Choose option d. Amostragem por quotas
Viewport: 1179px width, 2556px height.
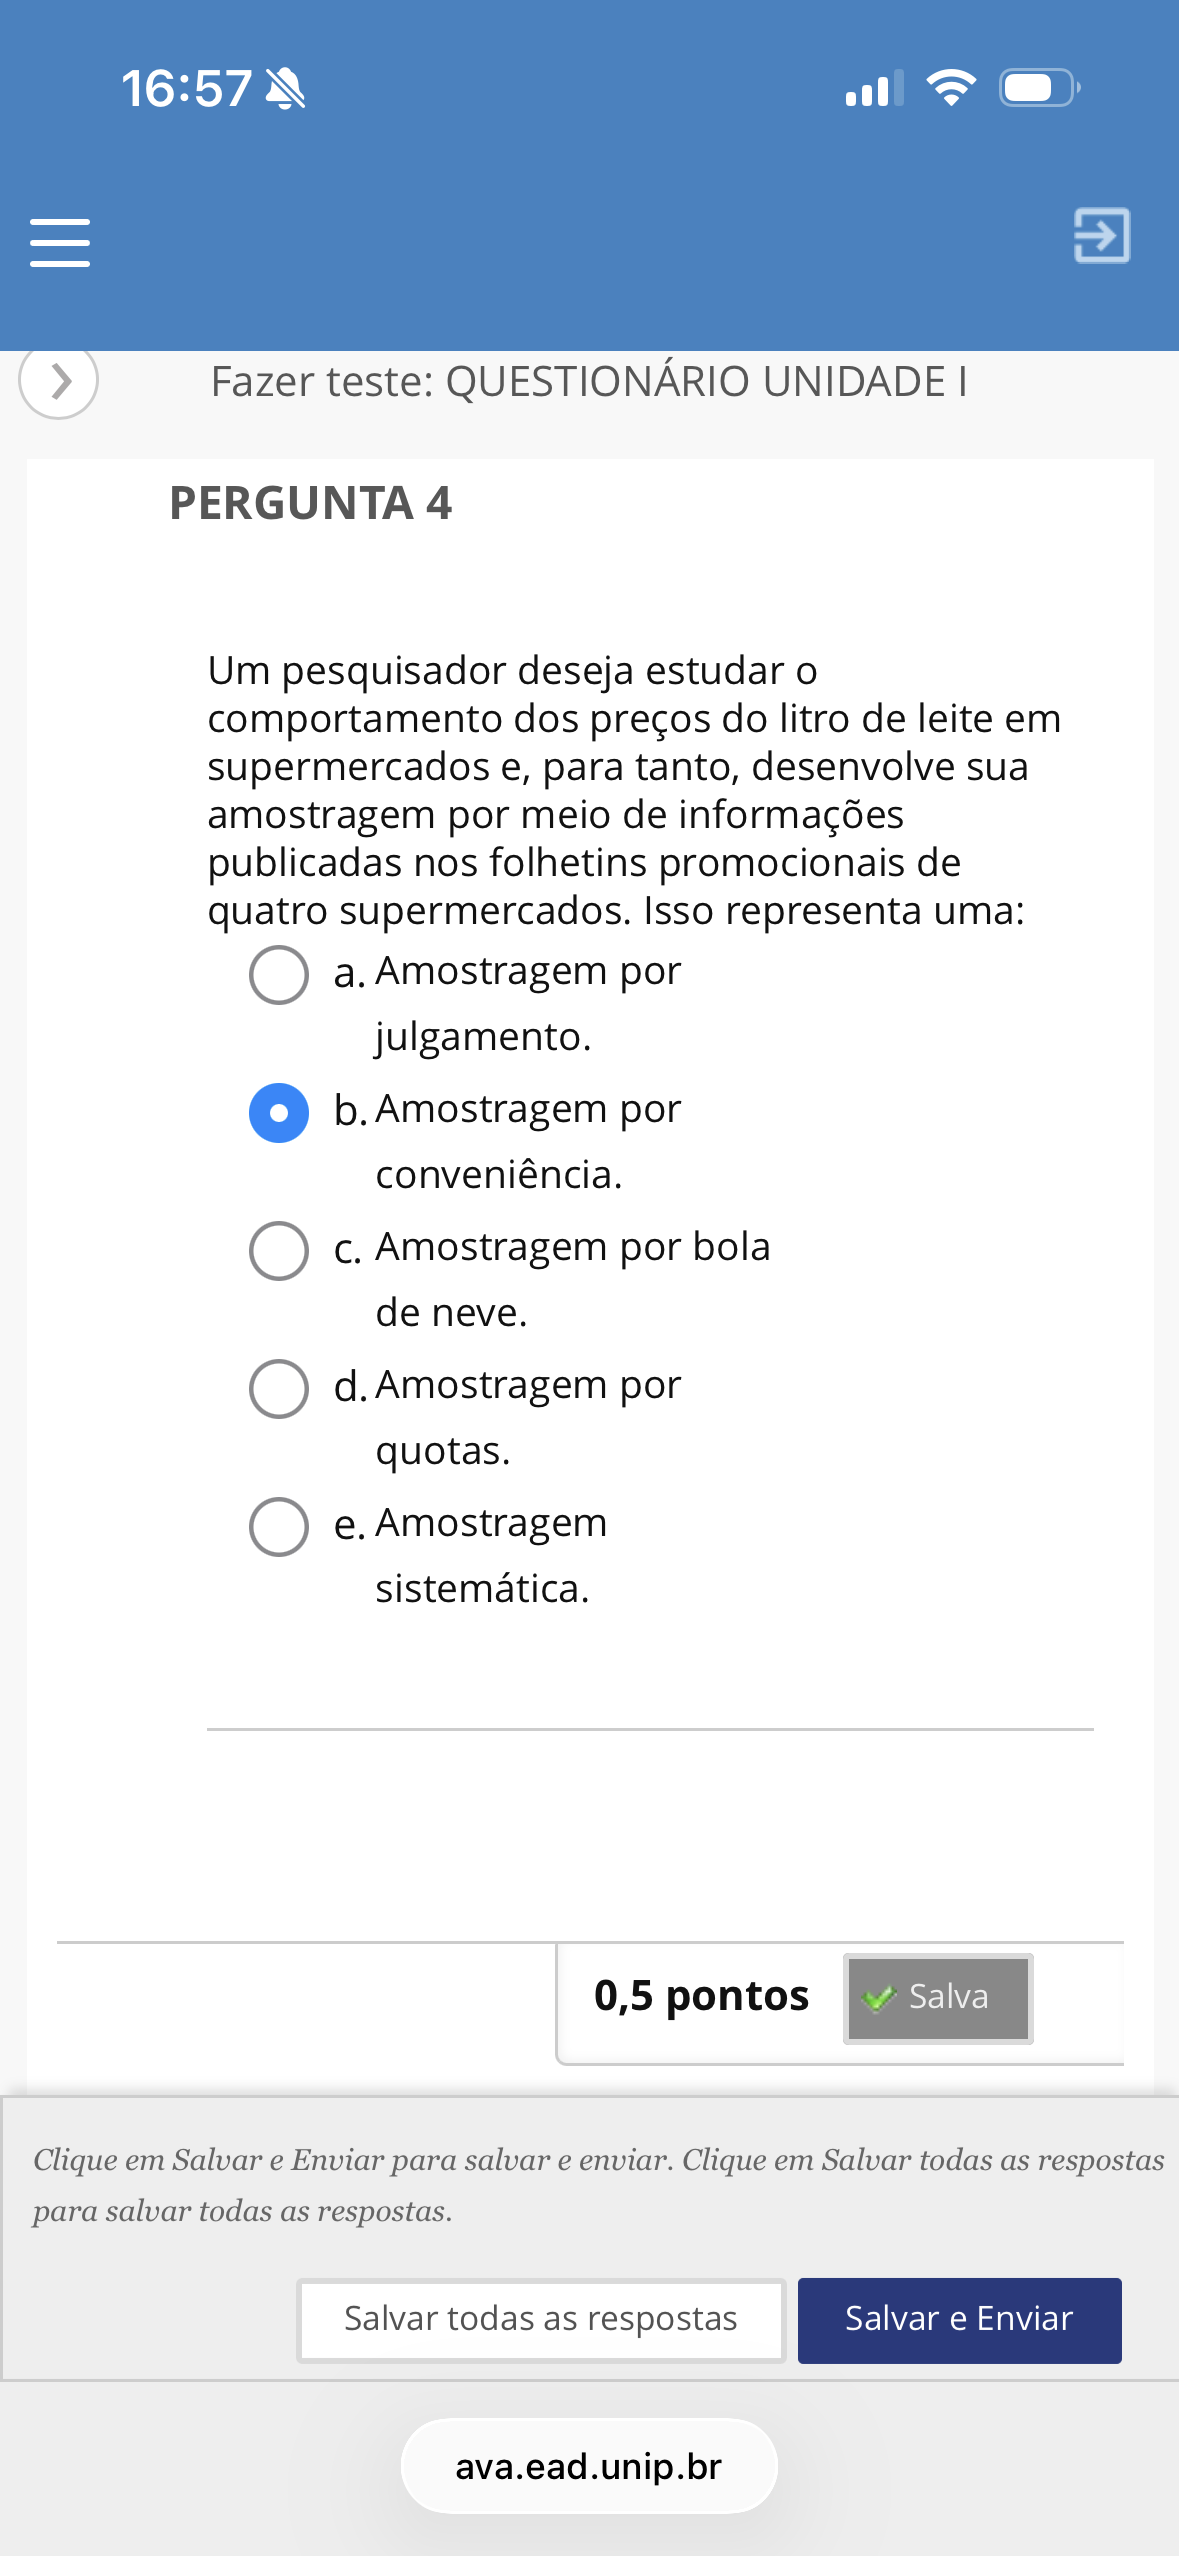pyautogui.click(x=278, y=1389)
